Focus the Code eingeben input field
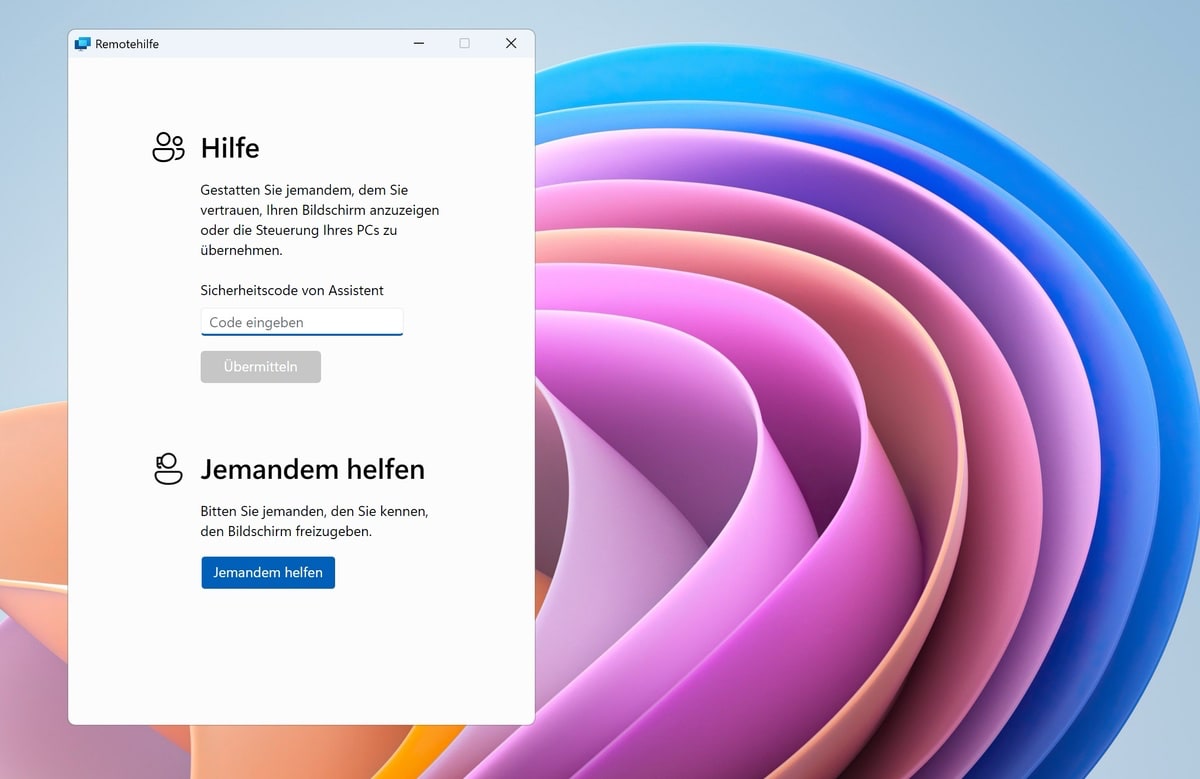Image resolution: width=1200 pixels, height=779 pixels. pyautogui.click(x=302, y=322)
